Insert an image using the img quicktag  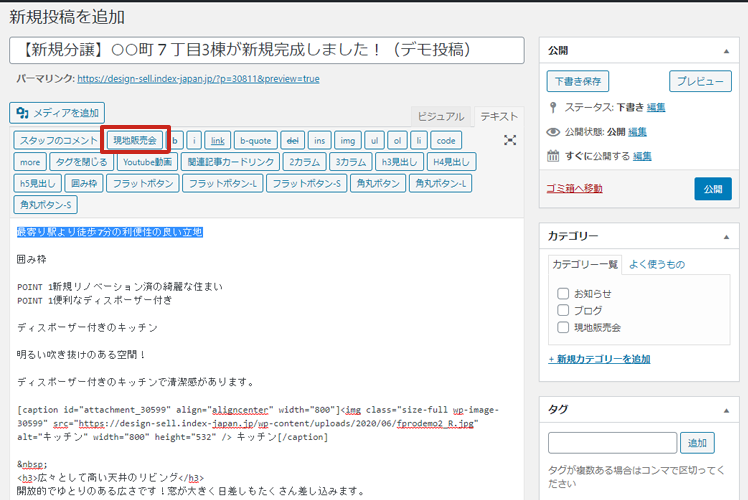[x=347, y=141]
